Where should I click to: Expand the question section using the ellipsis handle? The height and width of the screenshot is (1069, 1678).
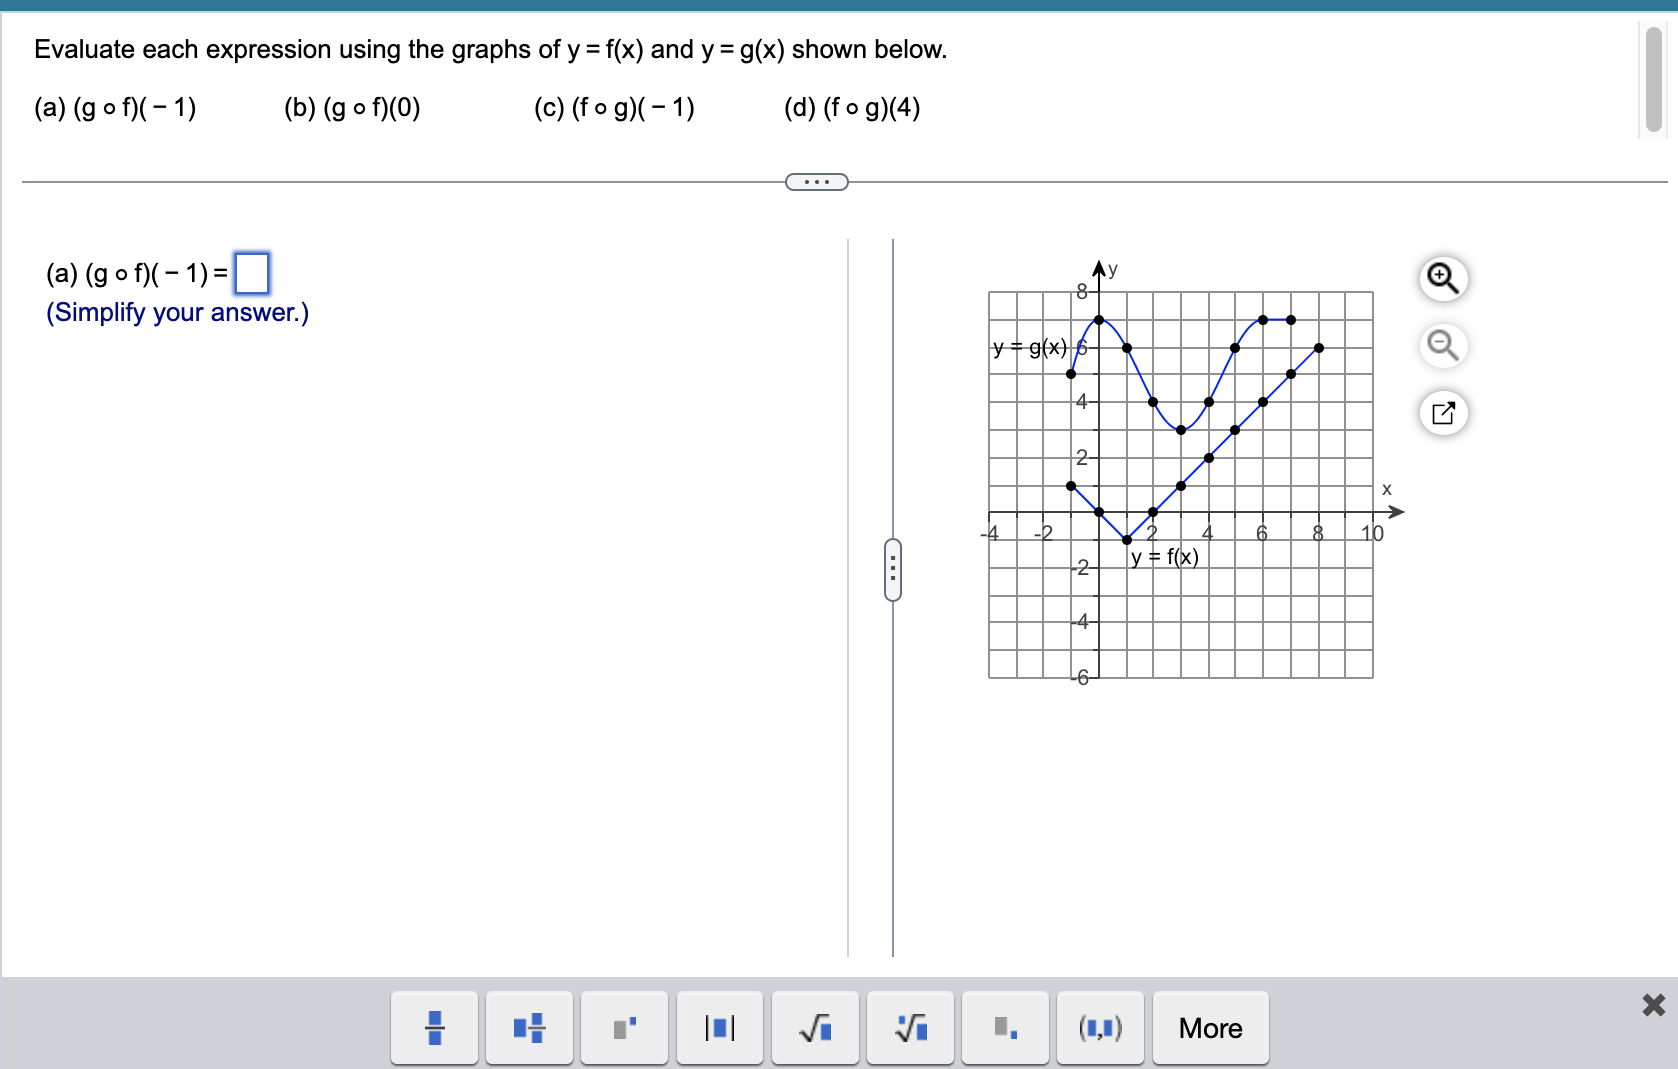tap(816, 181)
